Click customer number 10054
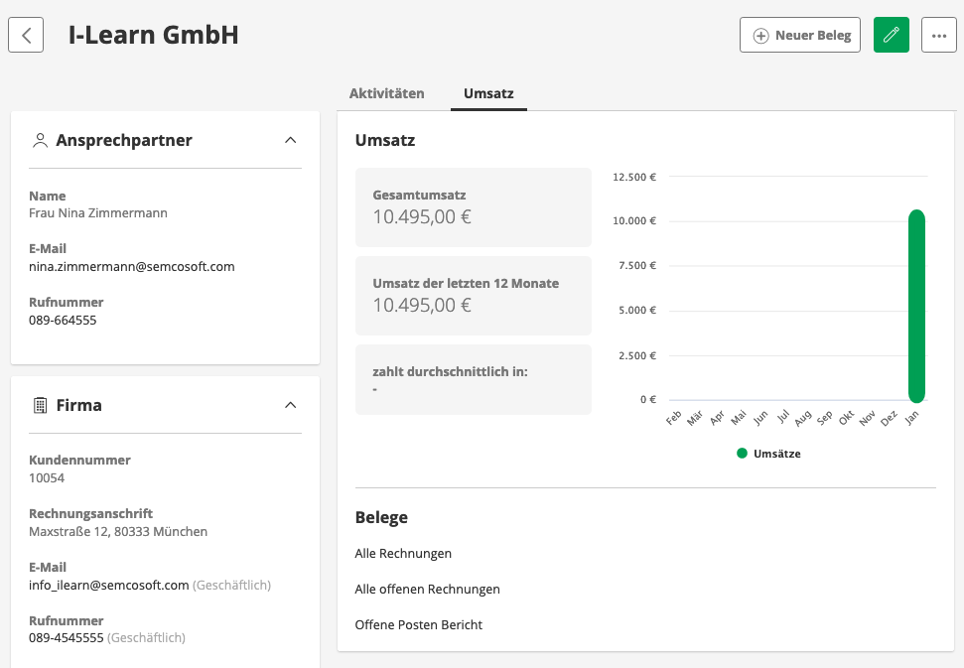Image resolution: width=964 pixels, height=668 pixels. coord(47,478)
